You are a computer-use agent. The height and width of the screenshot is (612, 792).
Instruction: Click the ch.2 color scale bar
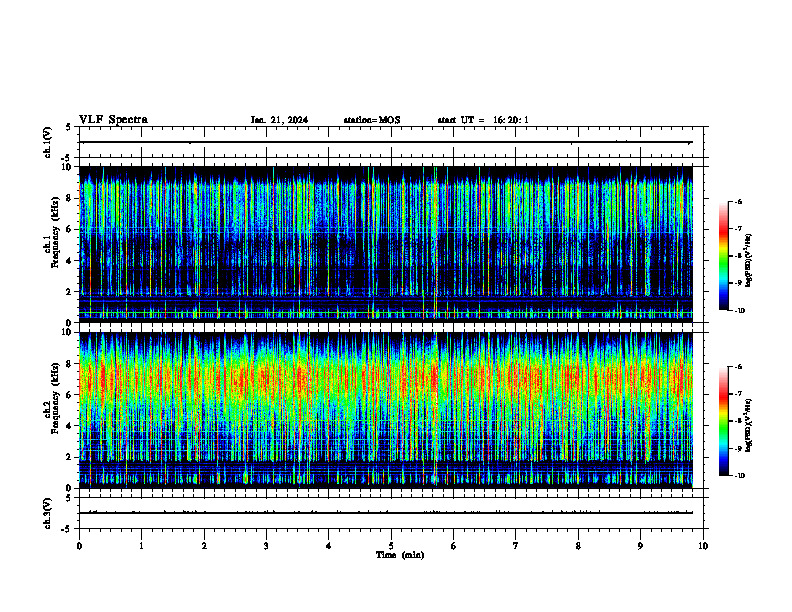(x=723, y=421)
